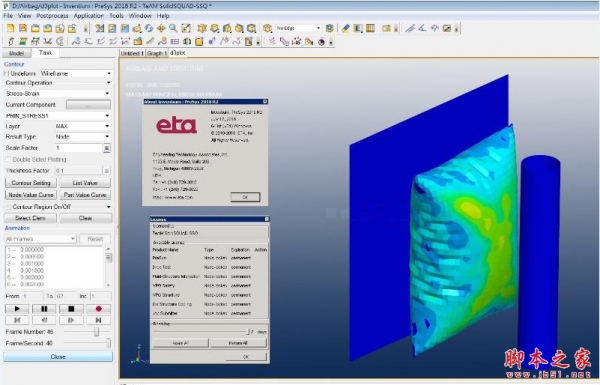Click the gear-like settings icon right of No Edge

point(329,28)
